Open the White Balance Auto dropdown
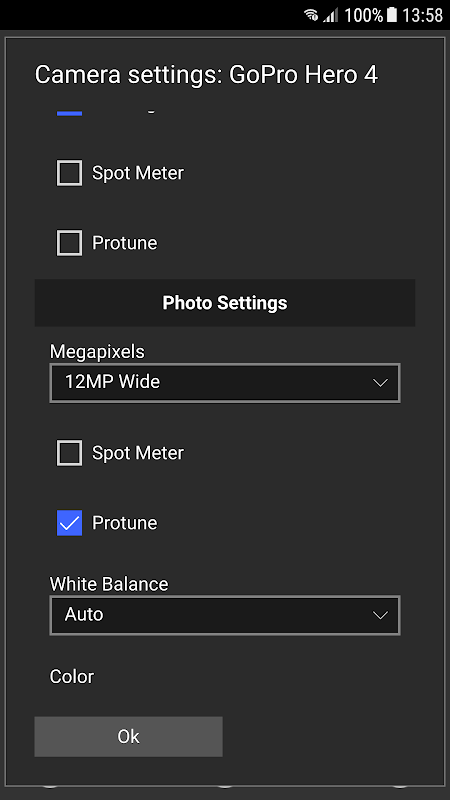 click(x=225, y=615)
